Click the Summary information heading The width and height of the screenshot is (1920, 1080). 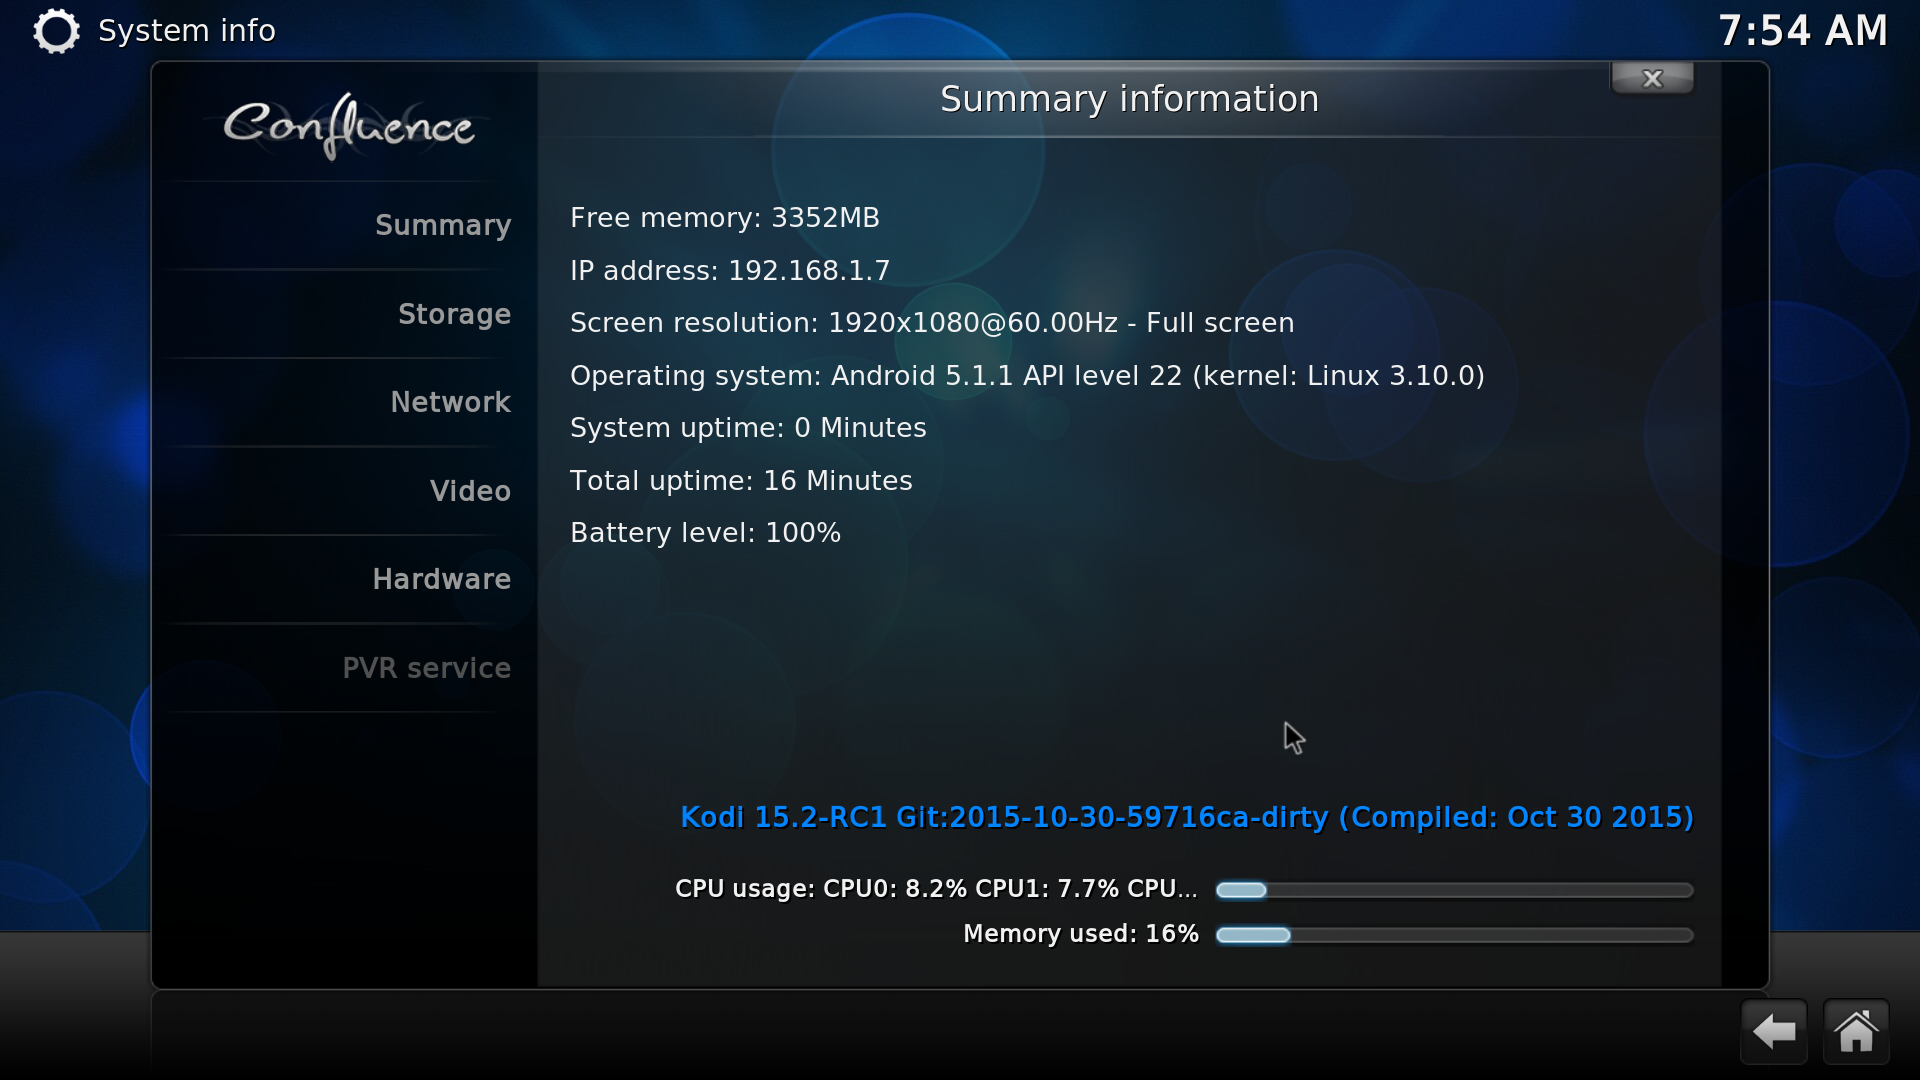pos(1129,99)
